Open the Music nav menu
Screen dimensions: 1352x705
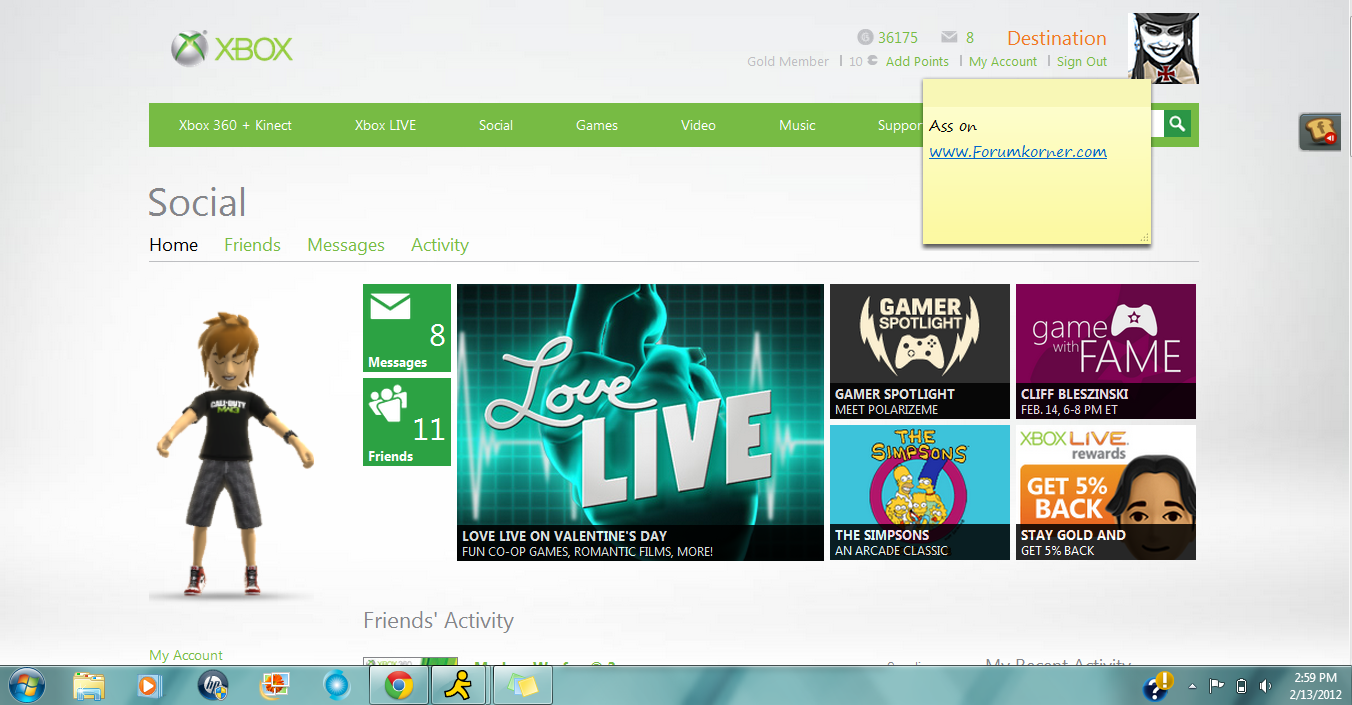click(x=797, y=125)
